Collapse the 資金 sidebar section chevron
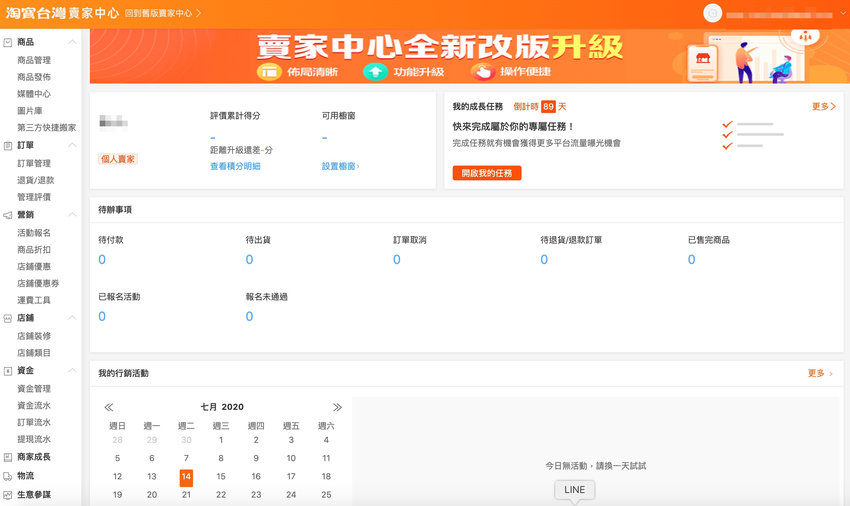Image resolution: width=850 pixels, height=506 pixels. coord(72,370)
